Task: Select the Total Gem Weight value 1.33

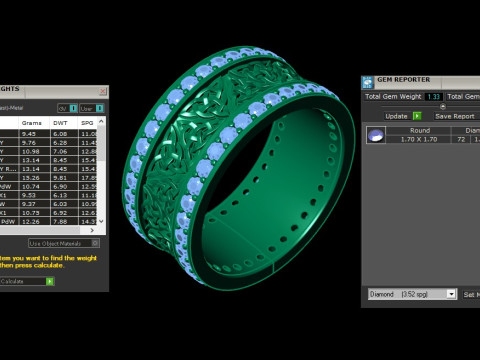Action: pyautogui.click(x=434, y=97)
